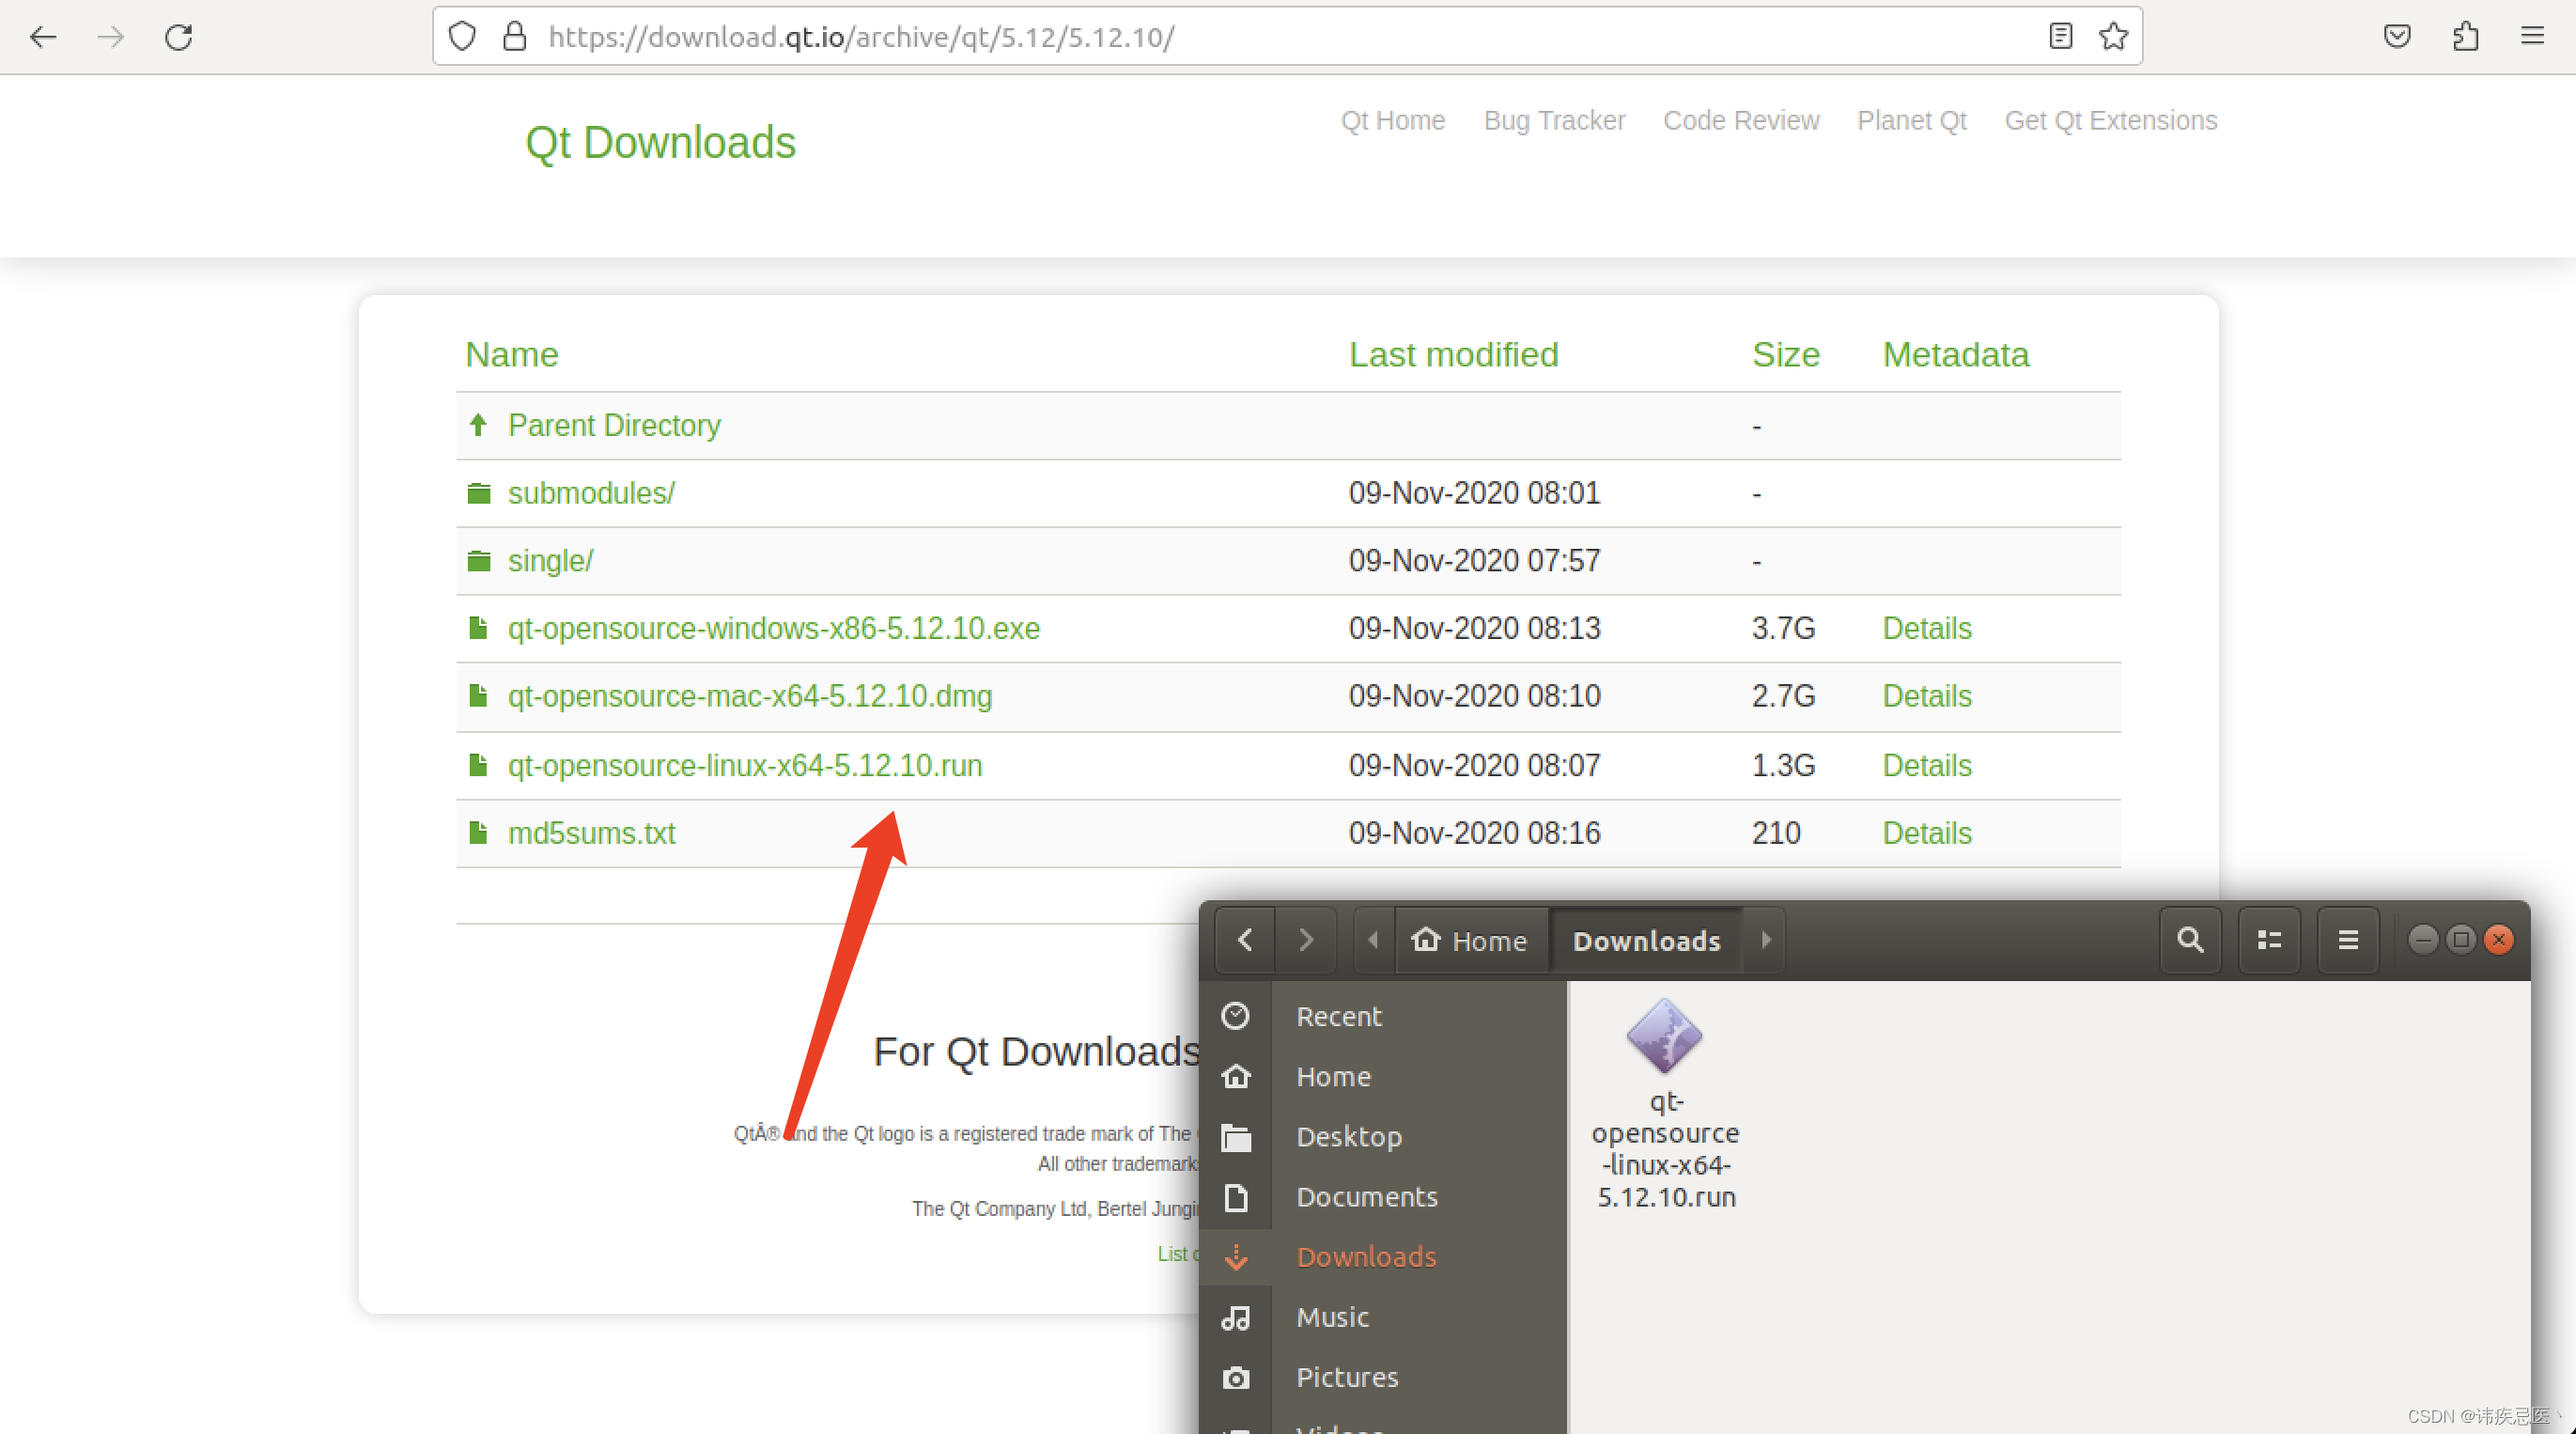Click the browser URL address field
Screen dimensions: 2576x1434
pyautogui.click(x=1200, y=37)
